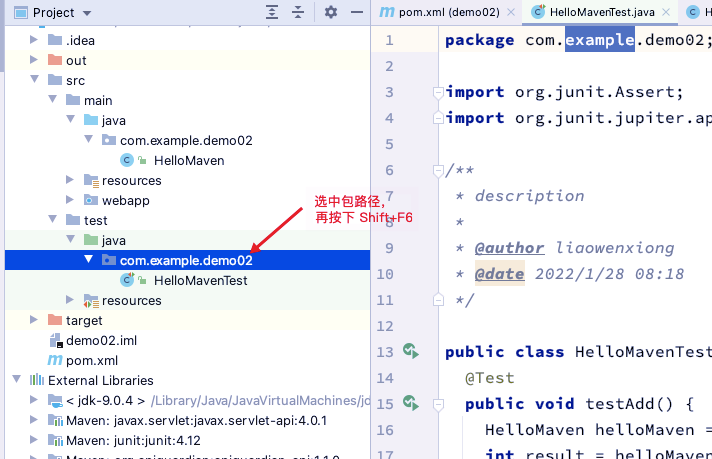Select the jdk-9.0.4 library entry

point(105,400)
